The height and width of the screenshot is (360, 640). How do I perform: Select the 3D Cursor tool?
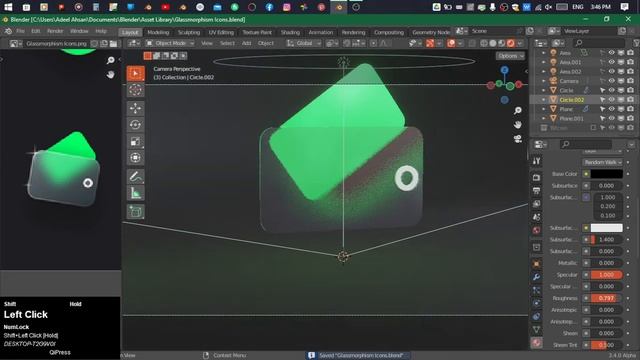point(136,90)
